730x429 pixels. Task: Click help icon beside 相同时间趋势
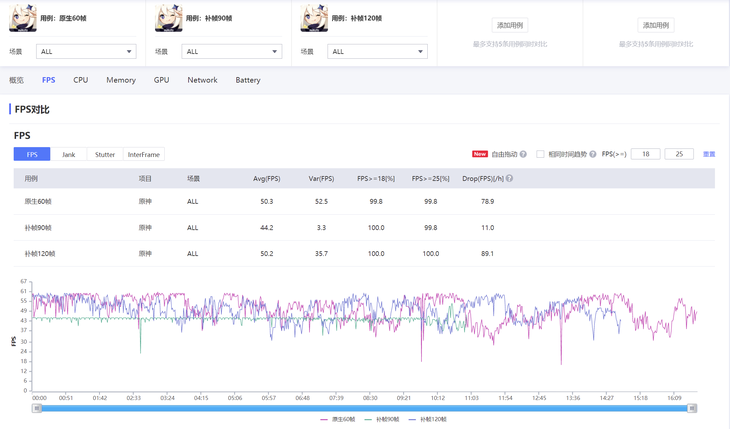pyautogui.click(x=593, y=155)
